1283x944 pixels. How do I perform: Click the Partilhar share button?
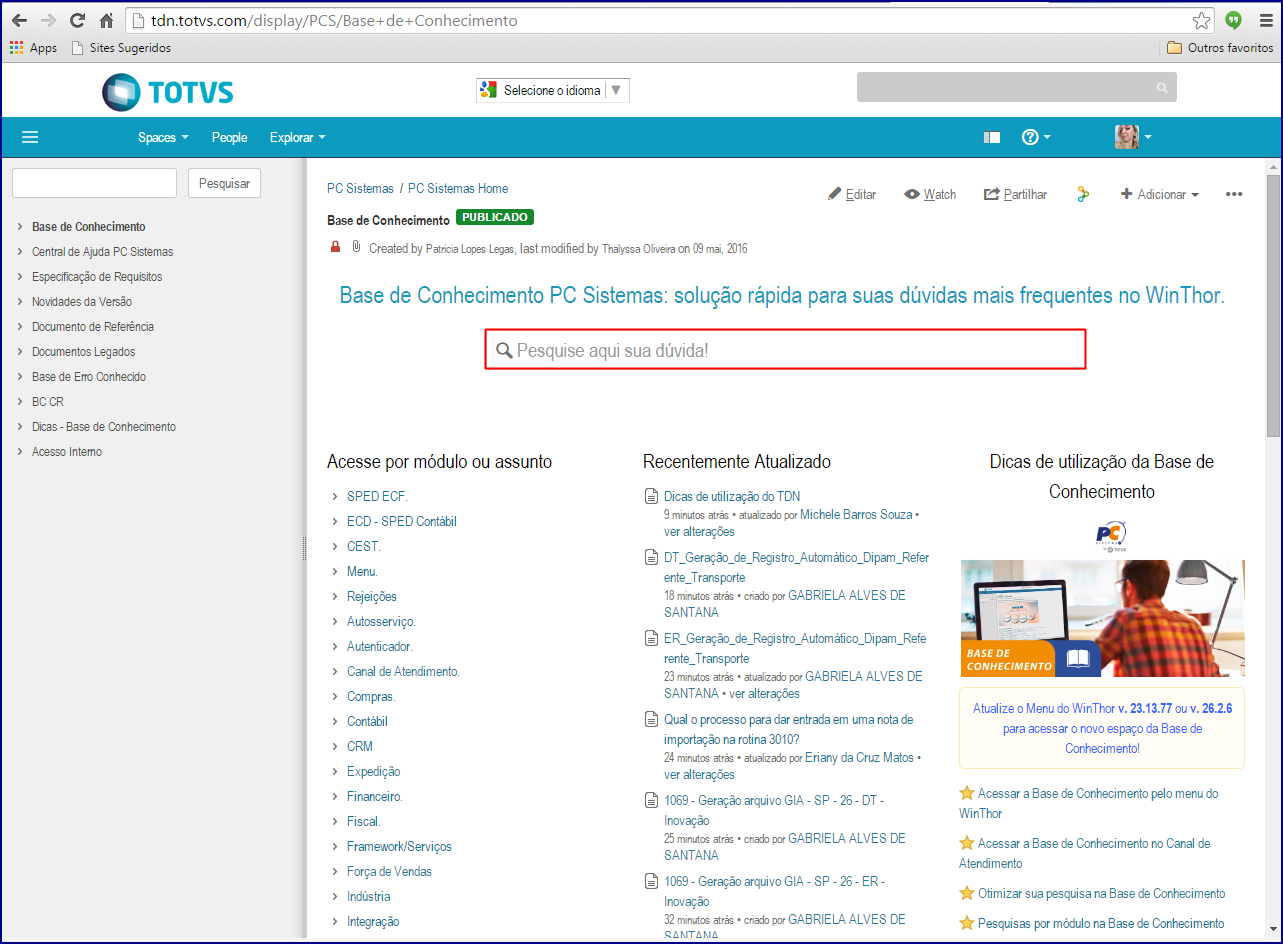(1016, 194)
